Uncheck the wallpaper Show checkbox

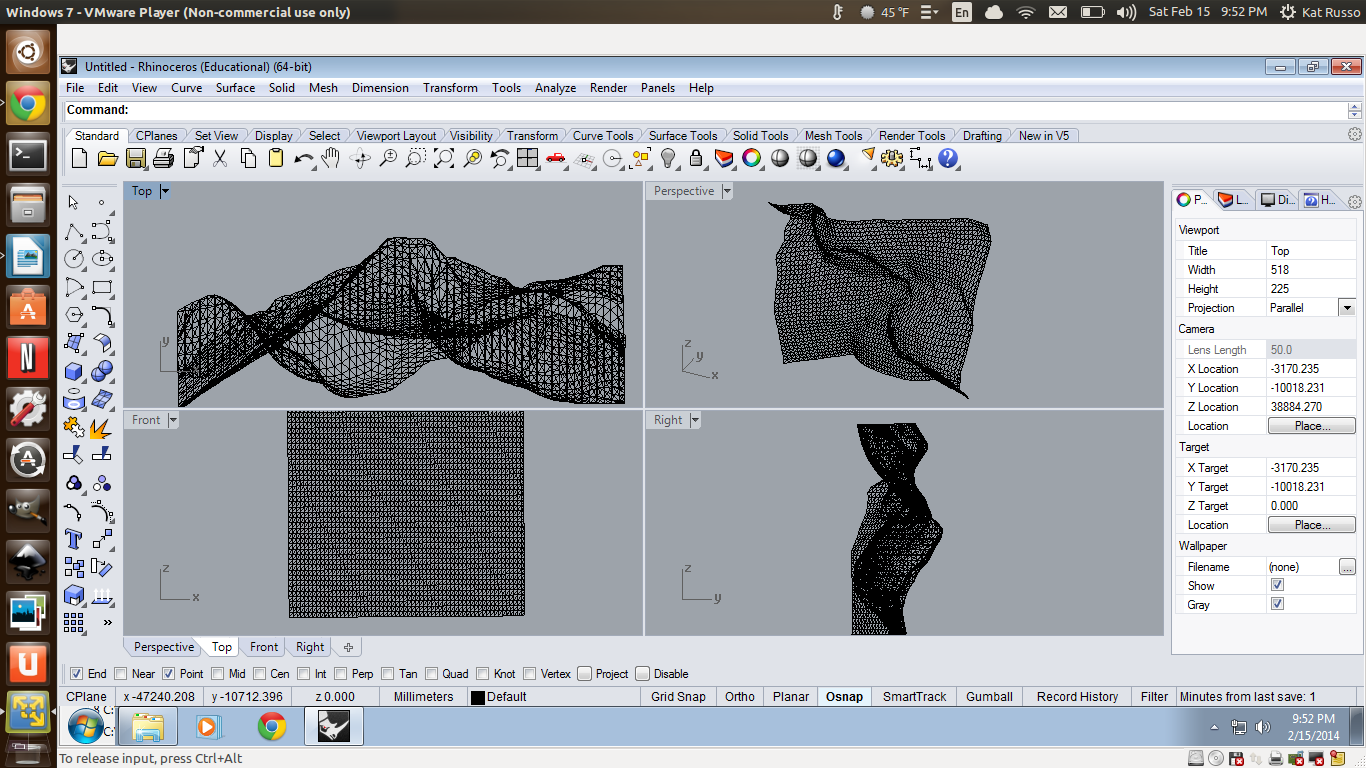click(1277, 585)
